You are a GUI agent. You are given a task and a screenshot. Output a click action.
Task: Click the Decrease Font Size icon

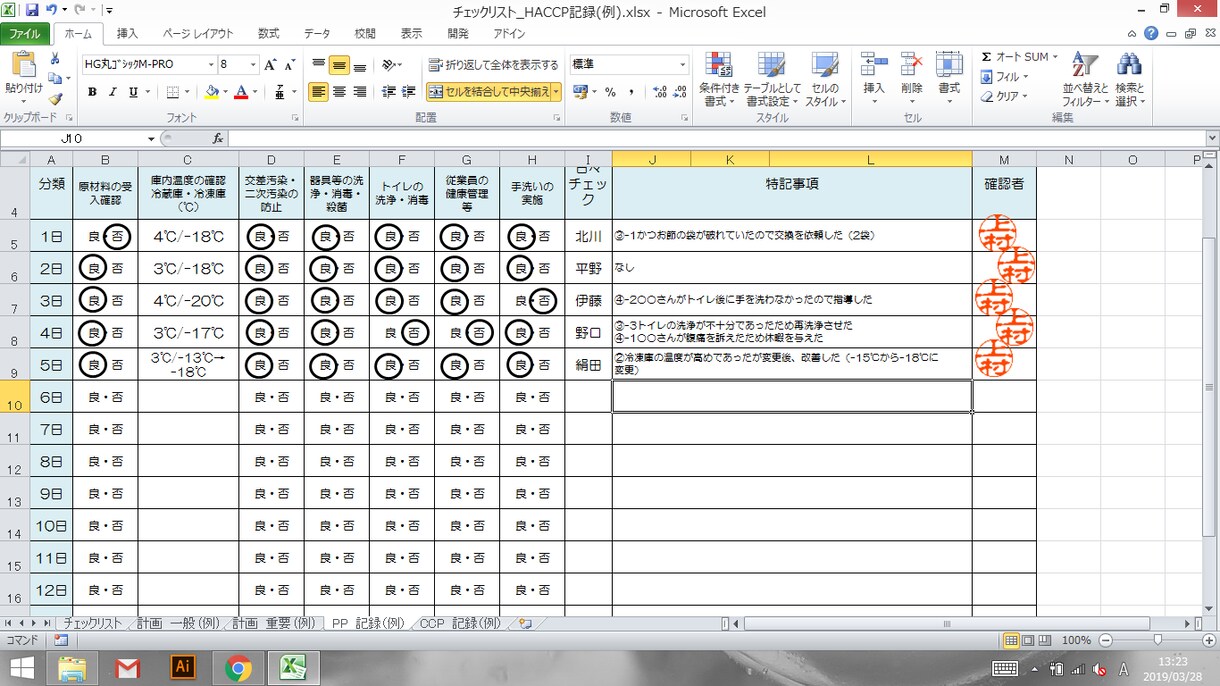pyautogui.click(x=289, y=65)
